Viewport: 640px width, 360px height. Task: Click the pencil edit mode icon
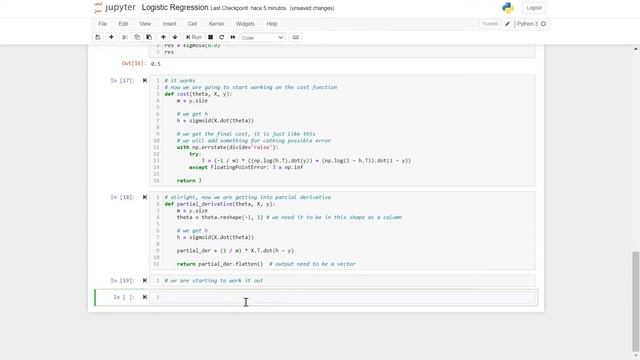click(507, 24)
